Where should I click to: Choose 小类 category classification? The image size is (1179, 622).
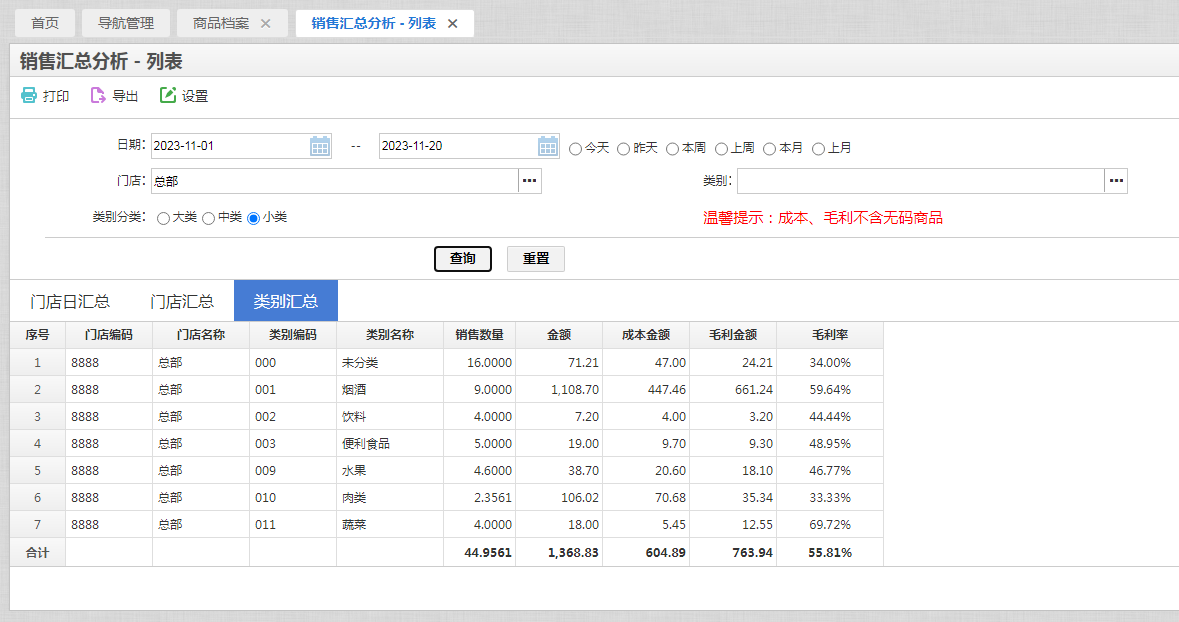click(x=253, y=218)
